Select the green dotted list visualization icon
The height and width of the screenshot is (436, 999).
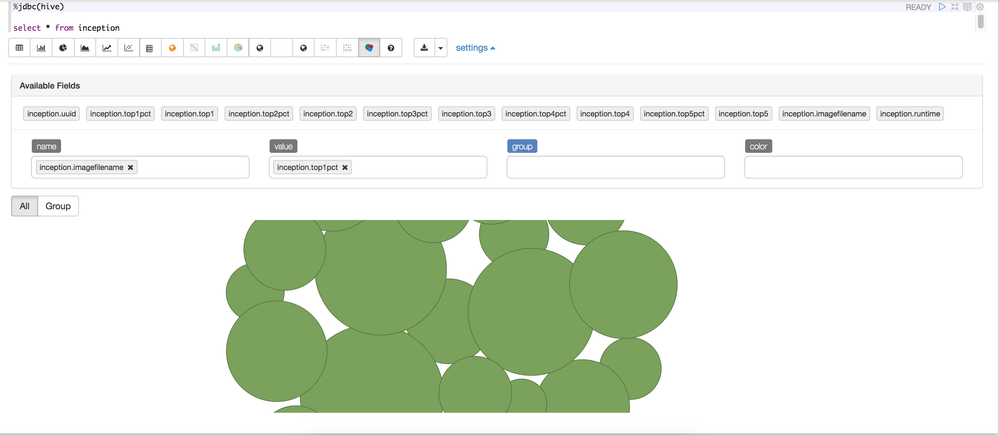(326, 48)
